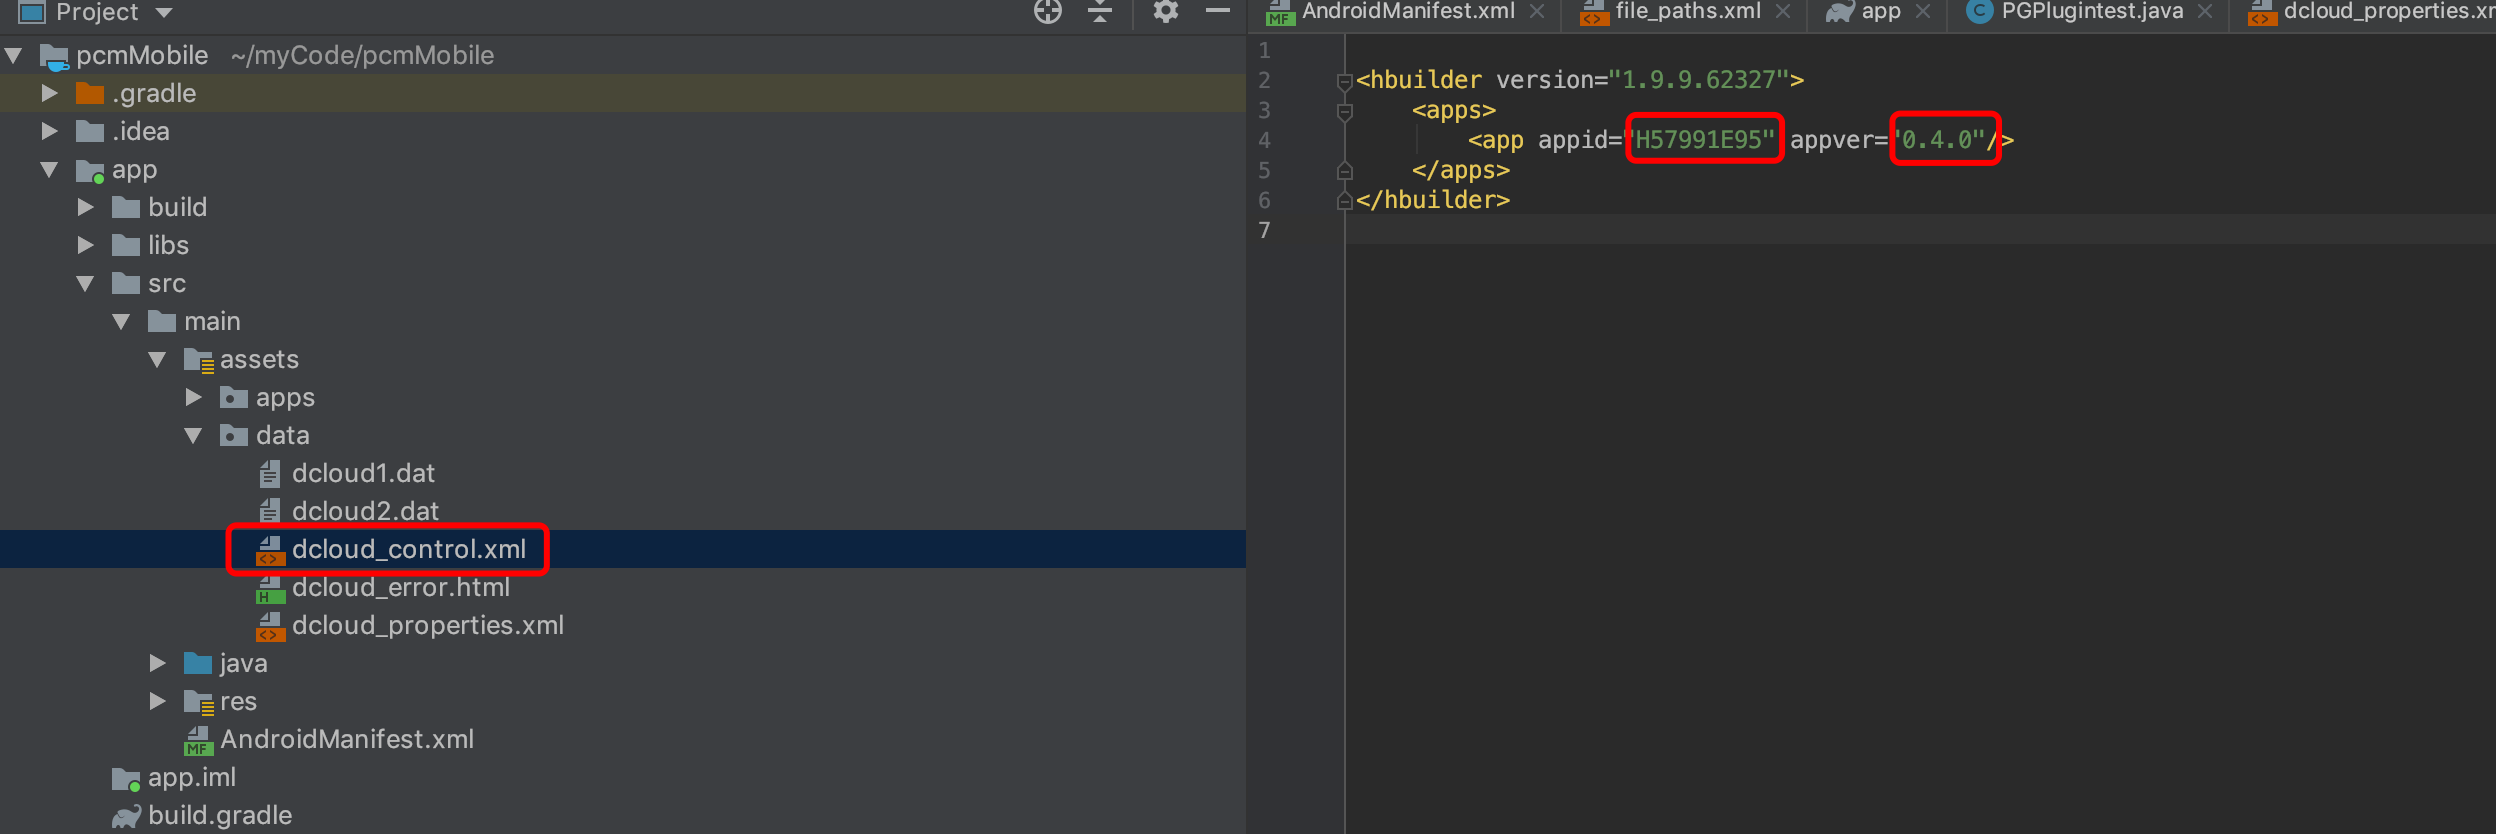Toggle code fold on hbuilder tag line
Image resolution: width=2496 pixels, height=834 pixels.
pos(1345,81)
